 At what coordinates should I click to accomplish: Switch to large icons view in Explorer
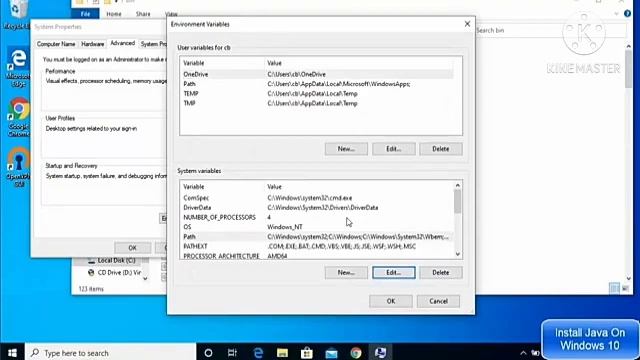click(625, 289)
